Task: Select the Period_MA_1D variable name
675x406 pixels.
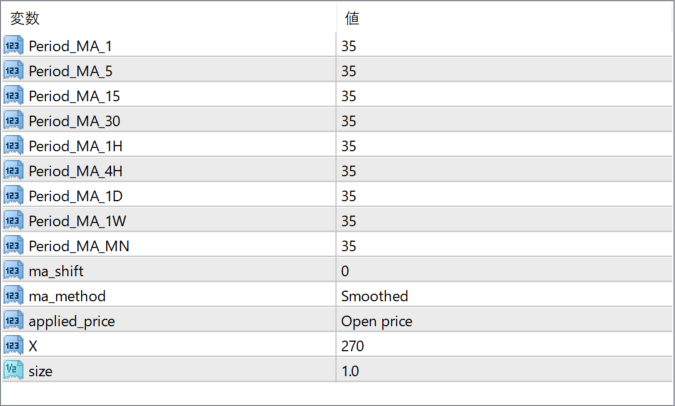Action: [76, 196]
